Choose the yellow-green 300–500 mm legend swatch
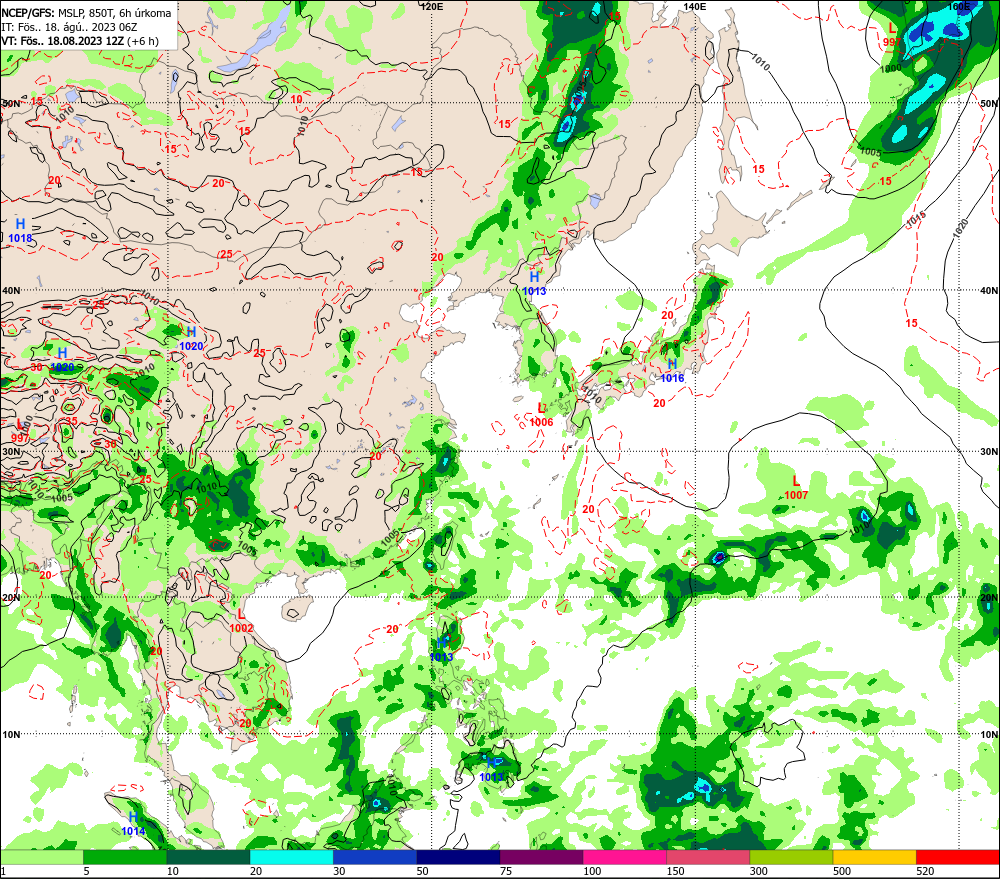1000x879 pixels. tap(791, 857)
